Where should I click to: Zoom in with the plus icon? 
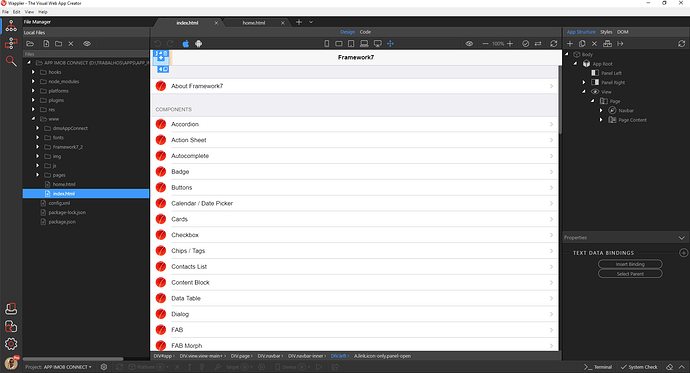click(x=510, y=44)
